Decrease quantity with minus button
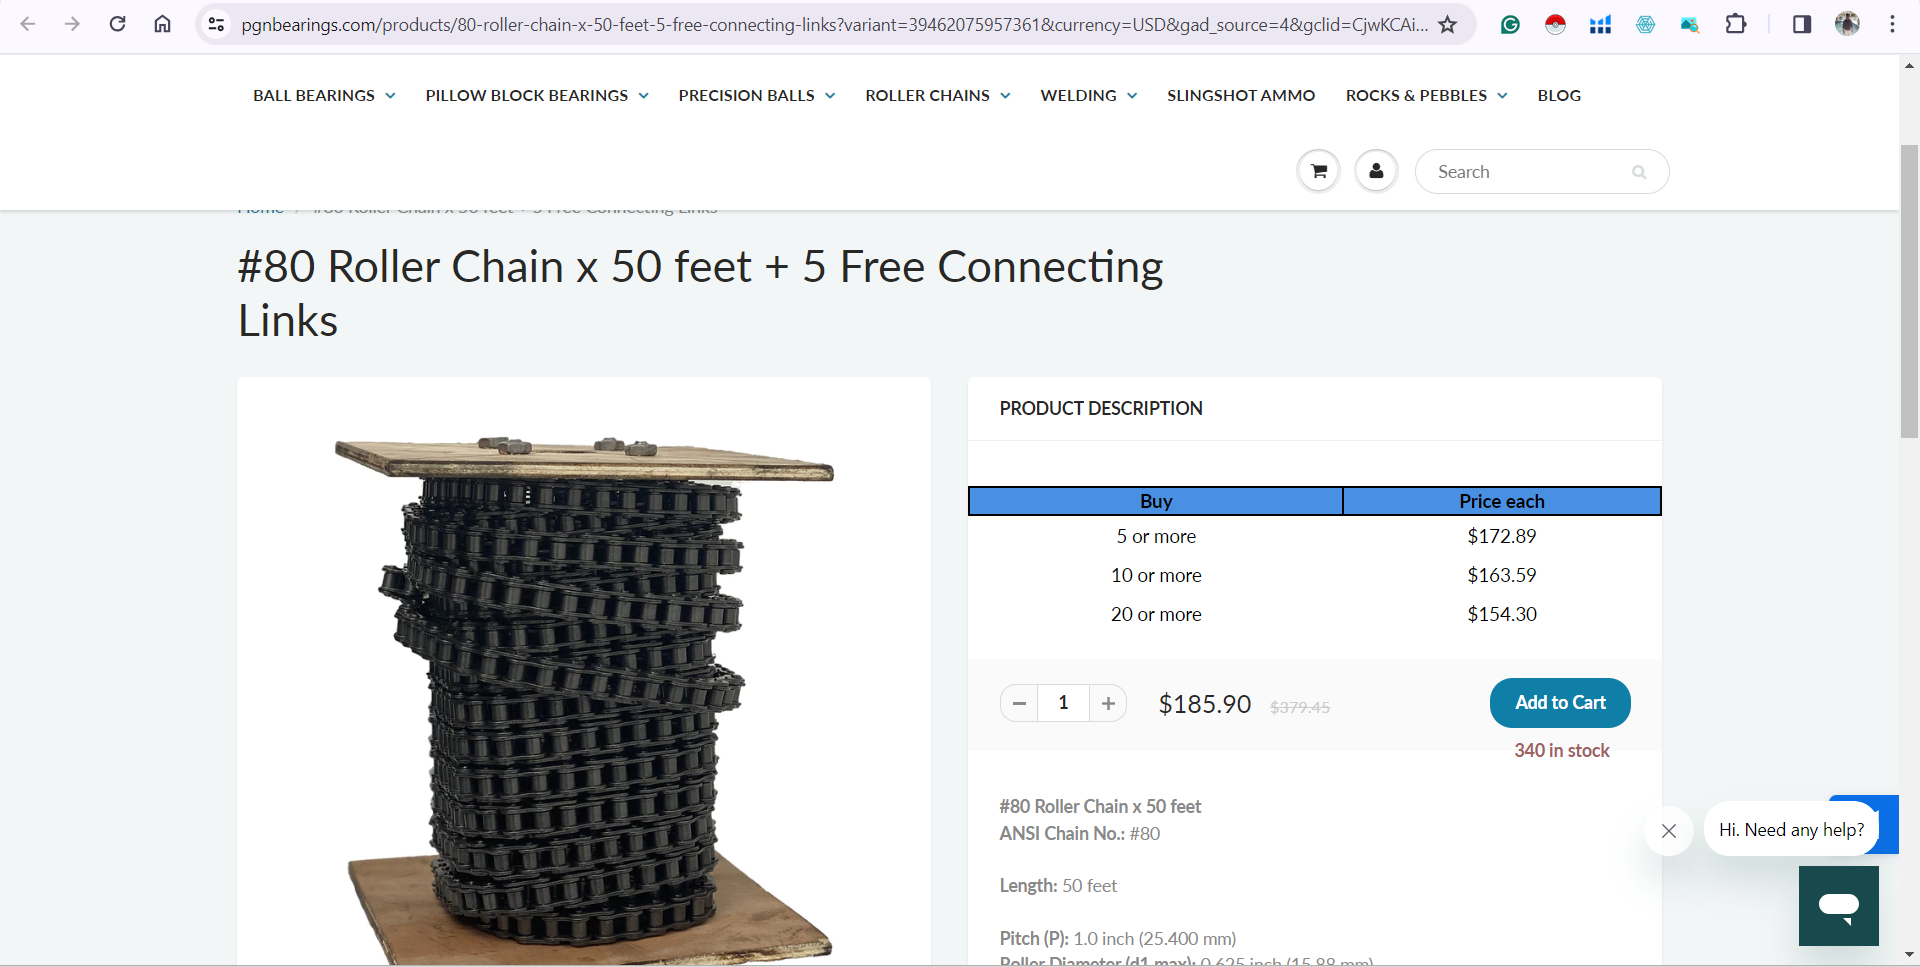 (1019, 703)
